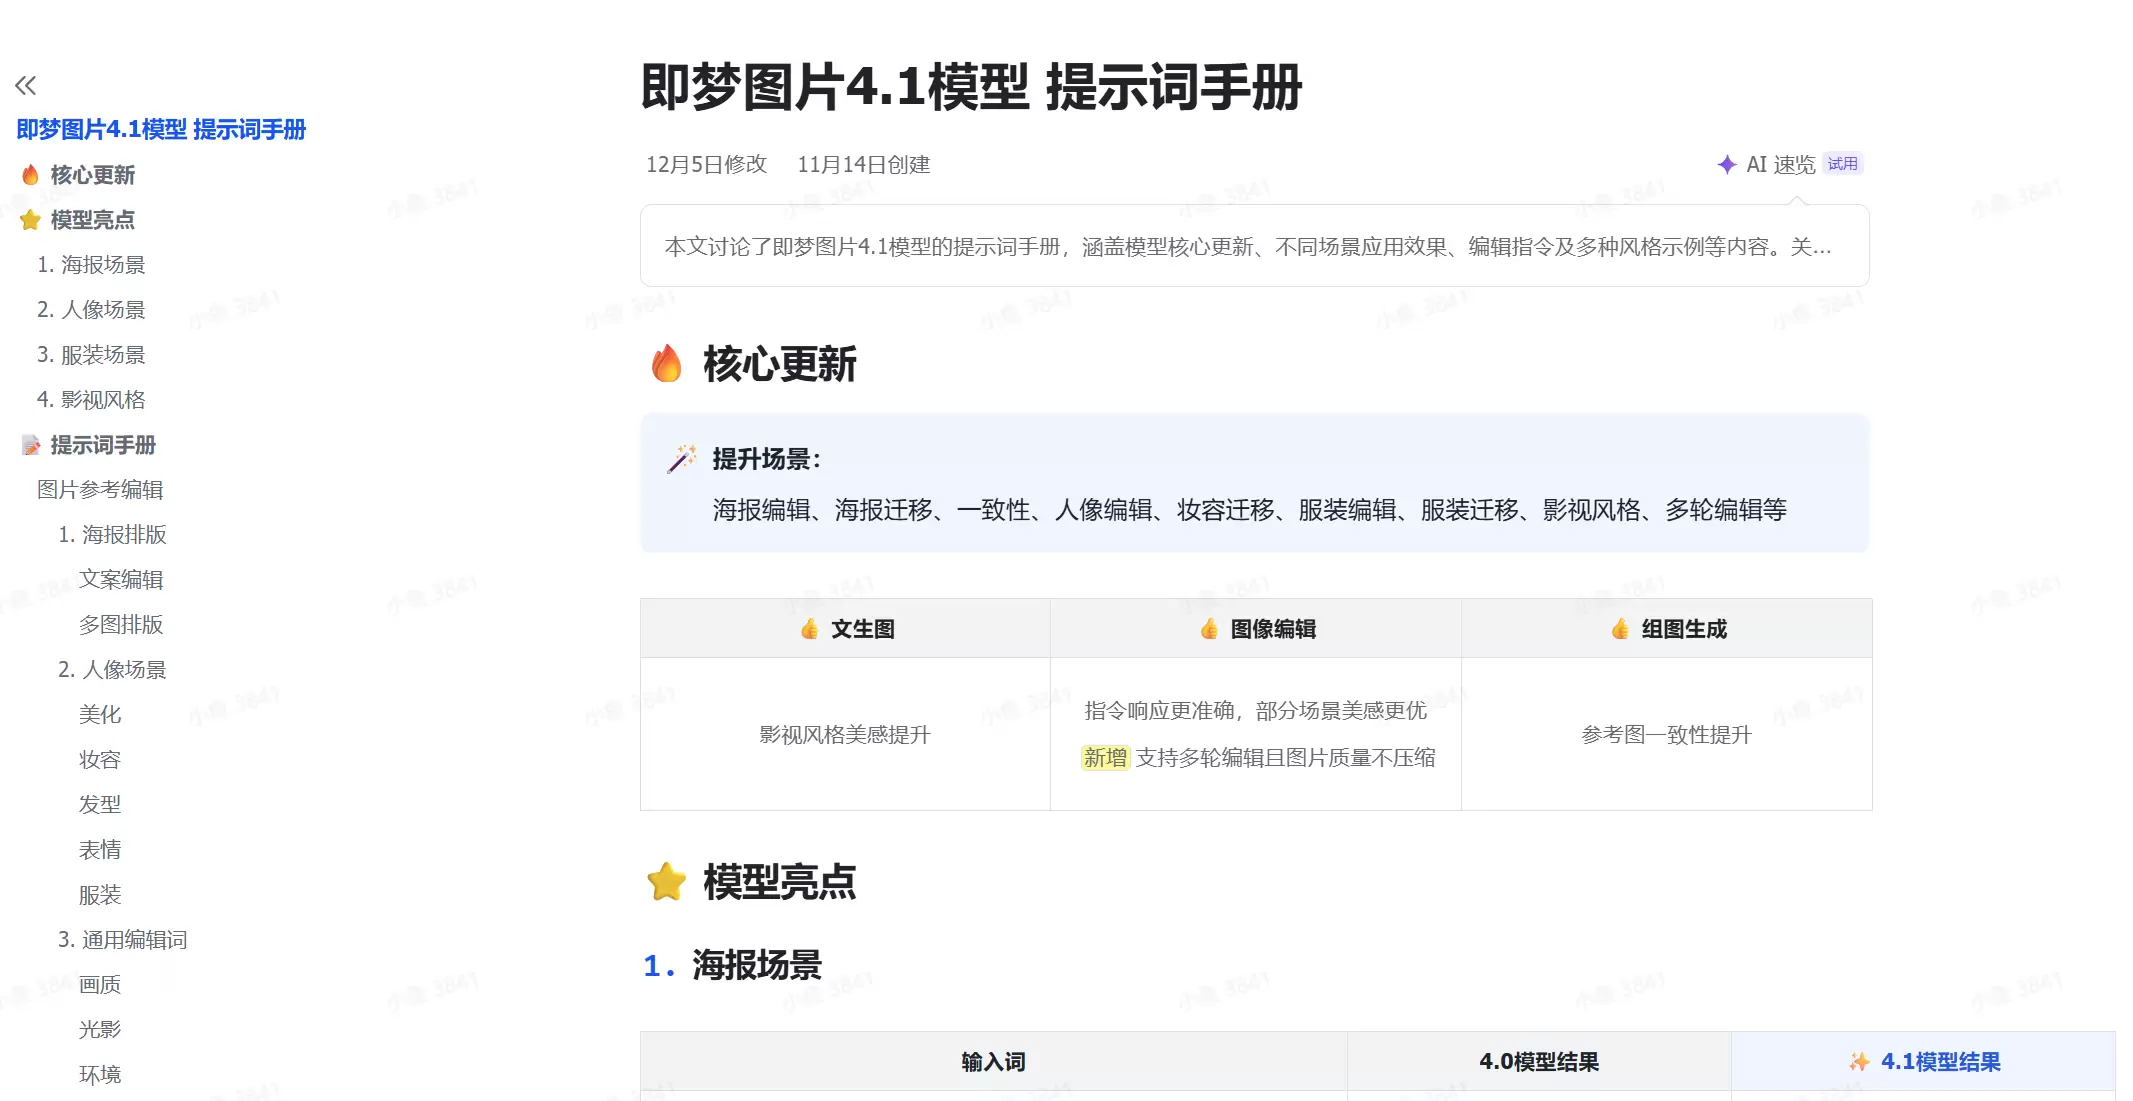Viewport: 2133px width, 1101px height.
Task: Click the fire icon beside 核心更新 in sidebar
Action: [x=29, y=175]
